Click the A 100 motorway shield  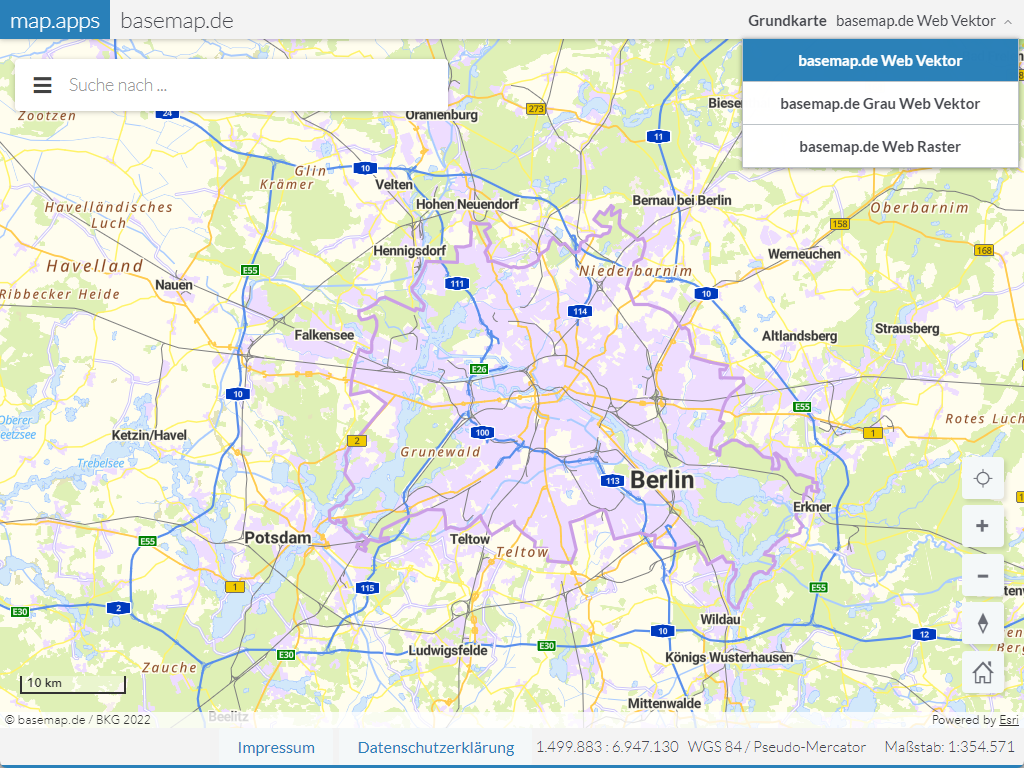click(x=483, y=432)
